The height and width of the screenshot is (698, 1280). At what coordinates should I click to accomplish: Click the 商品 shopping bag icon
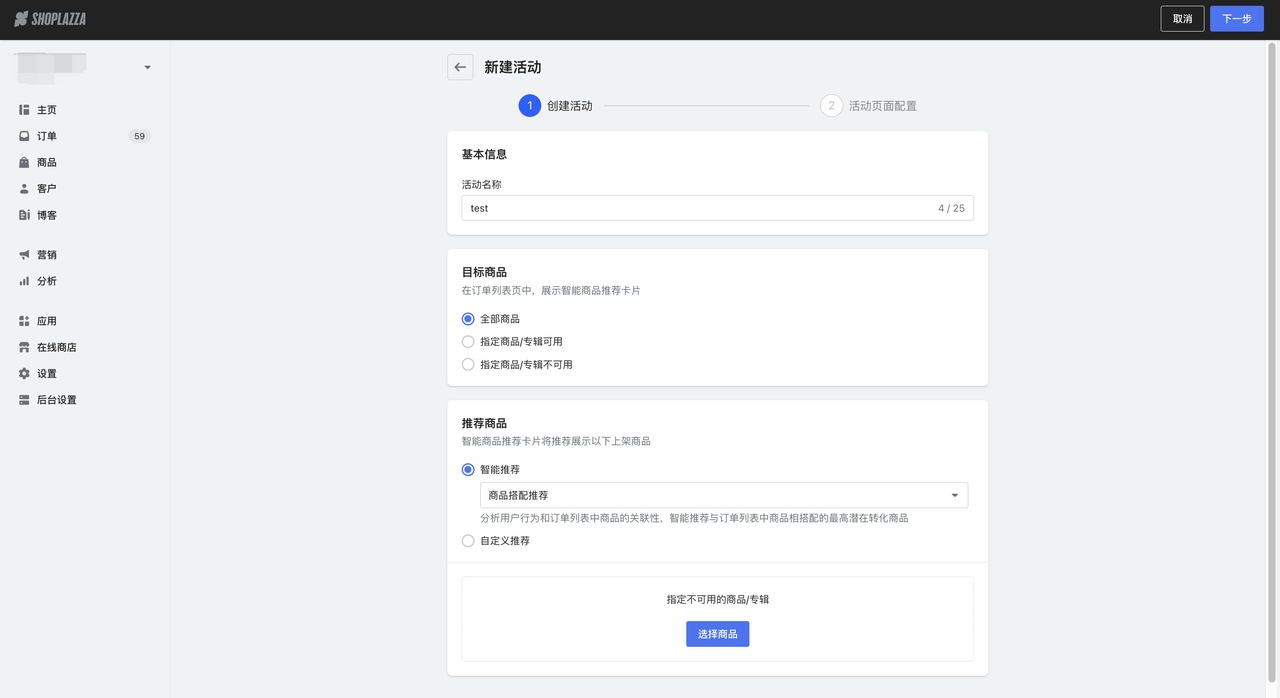(x=24, y=162)
